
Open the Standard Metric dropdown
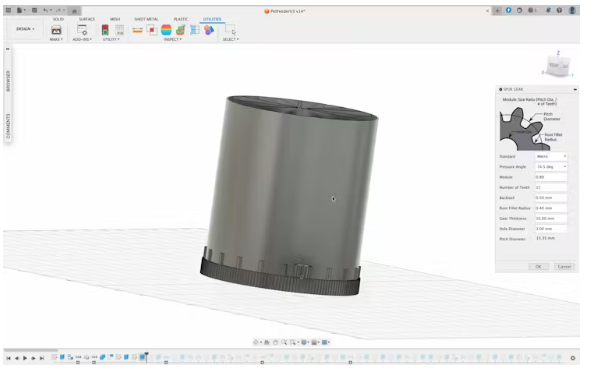[551, 157]
